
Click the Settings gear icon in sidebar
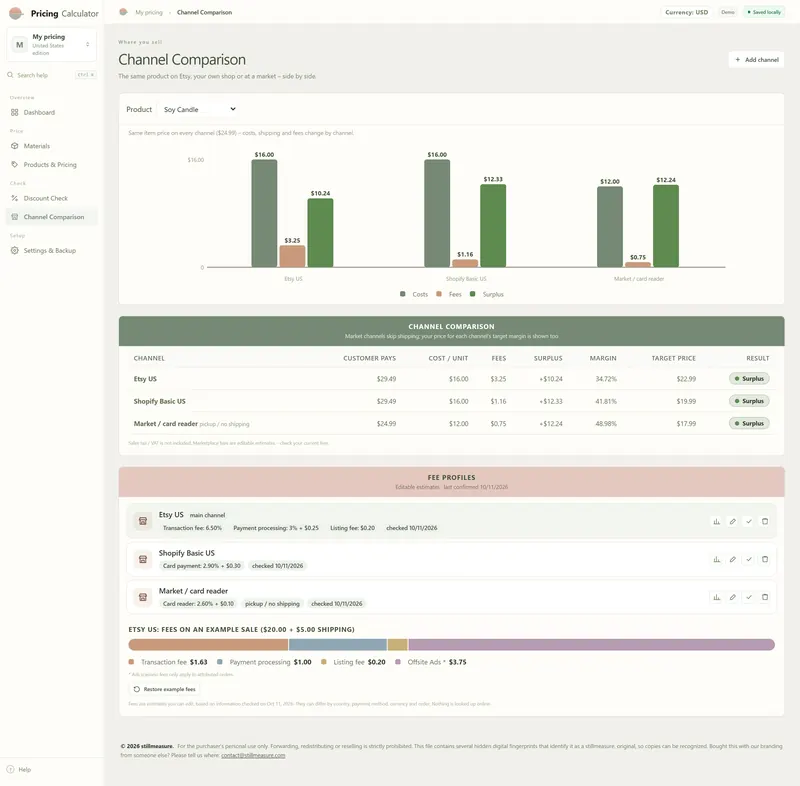14,250
